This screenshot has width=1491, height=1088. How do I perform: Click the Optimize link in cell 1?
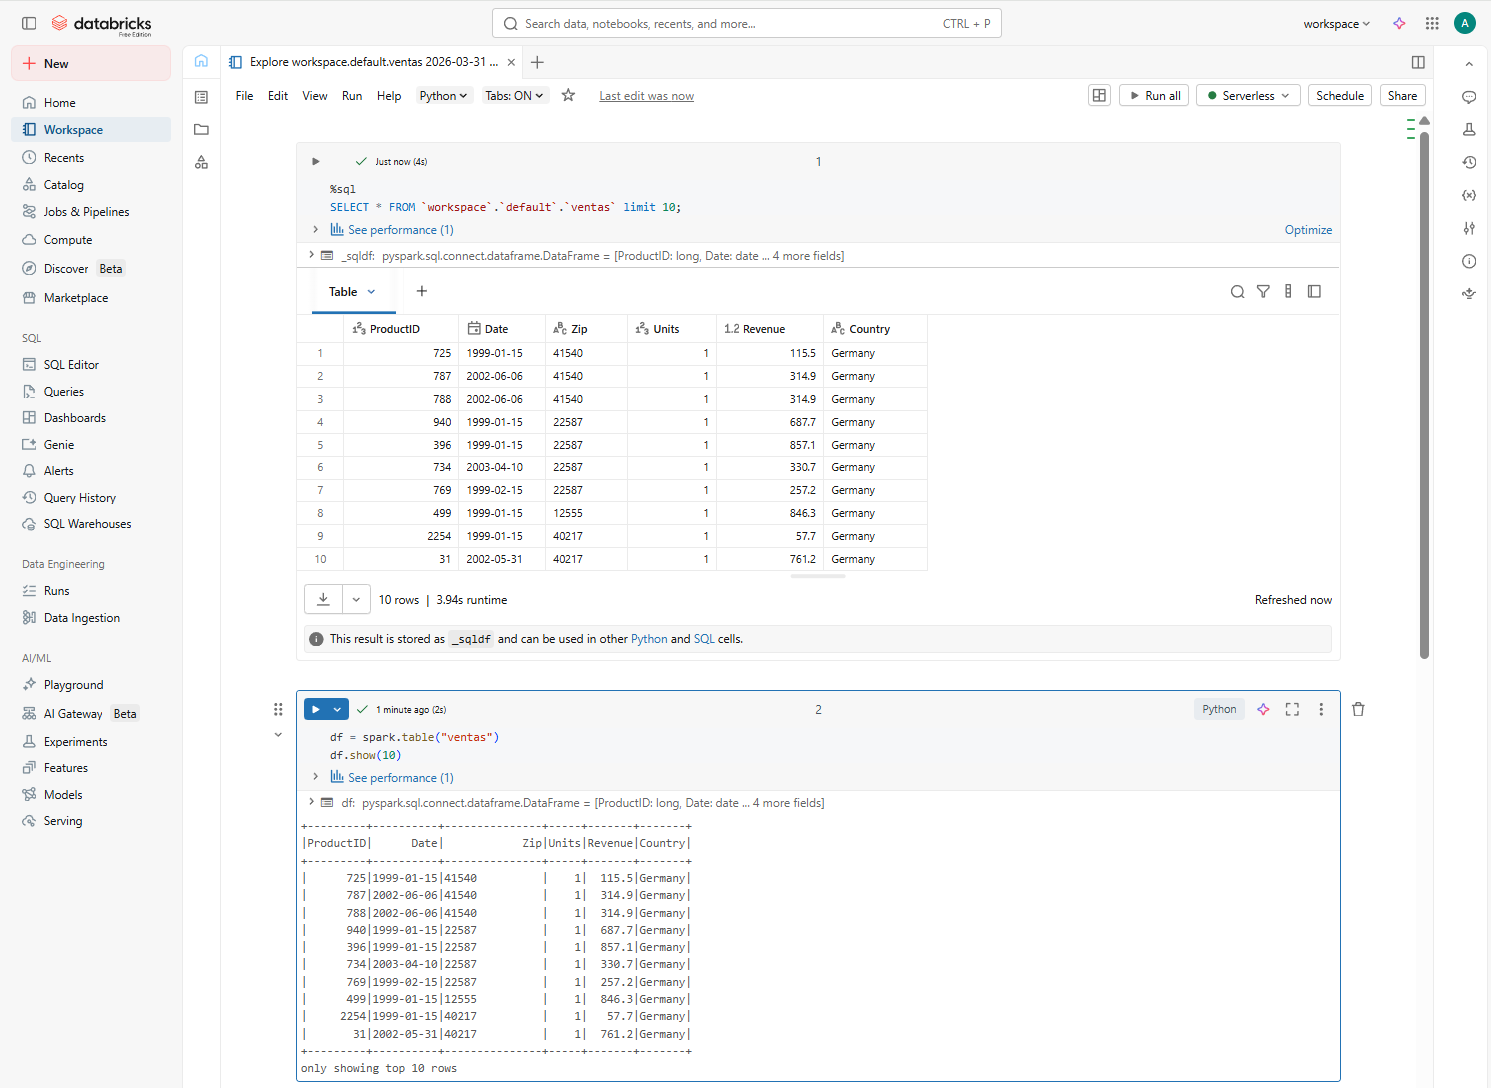1308,230
